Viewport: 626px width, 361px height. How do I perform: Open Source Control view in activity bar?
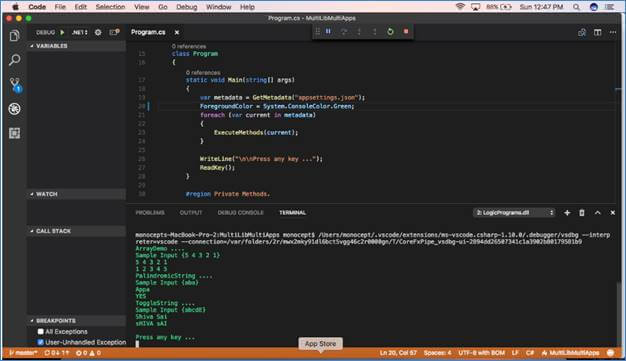pos(15,85)
